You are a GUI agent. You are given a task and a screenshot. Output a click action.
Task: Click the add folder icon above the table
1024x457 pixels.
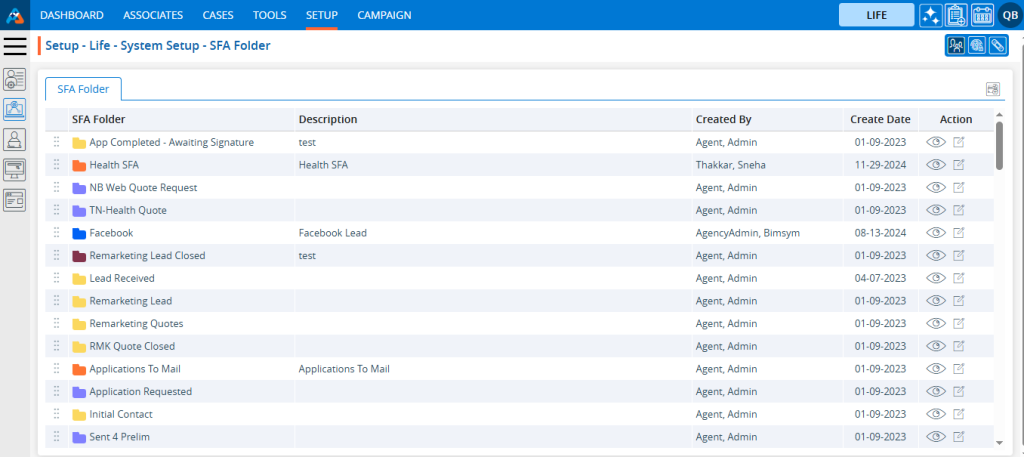coord(993,89)
